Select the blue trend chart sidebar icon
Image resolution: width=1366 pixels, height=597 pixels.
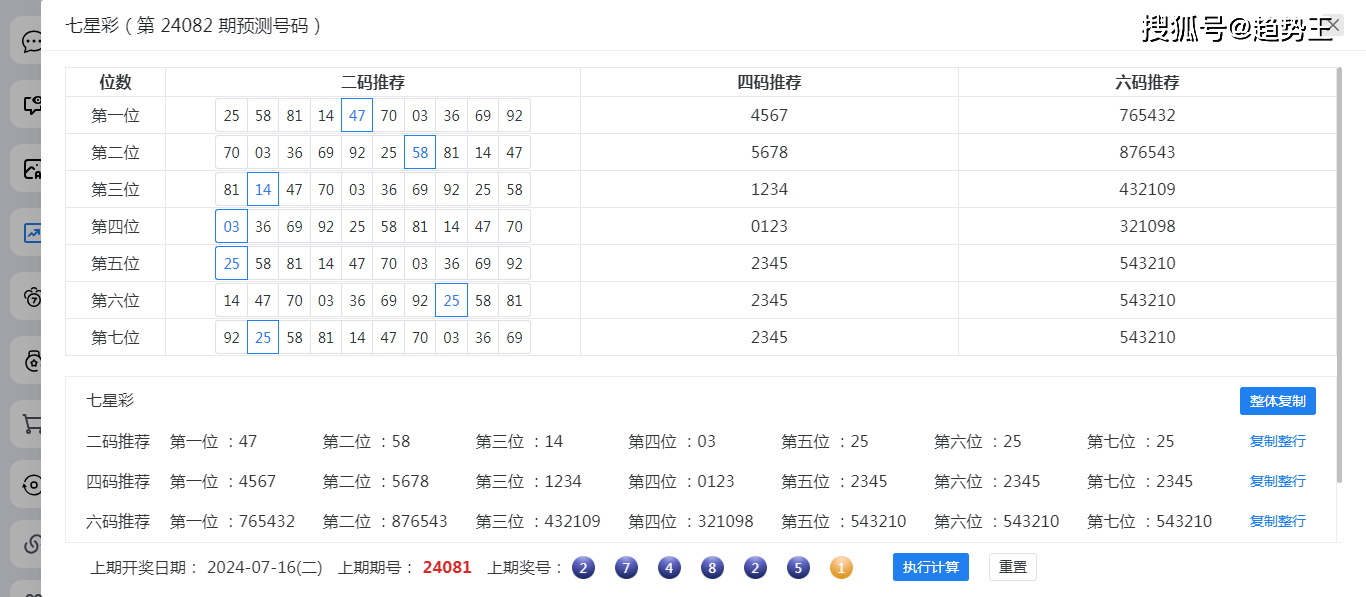pyautogui.click(x=31, y=233)
